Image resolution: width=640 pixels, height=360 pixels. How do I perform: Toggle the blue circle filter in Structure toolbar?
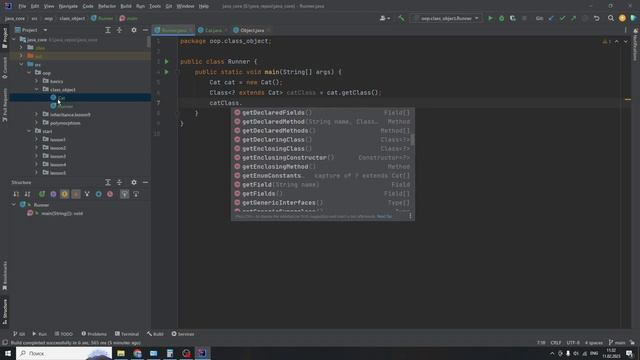(x=98, y=194)
